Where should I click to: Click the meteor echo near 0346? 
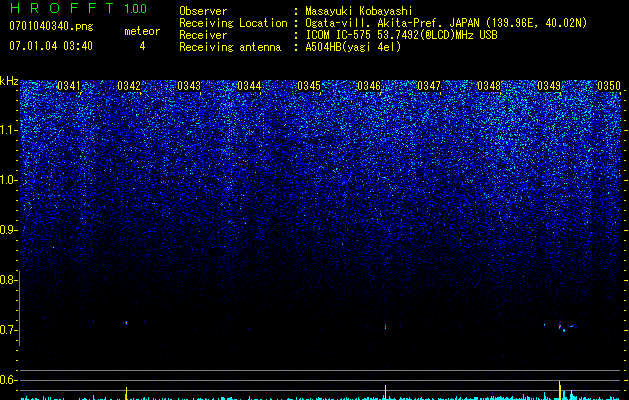click(x=386, y=327)
